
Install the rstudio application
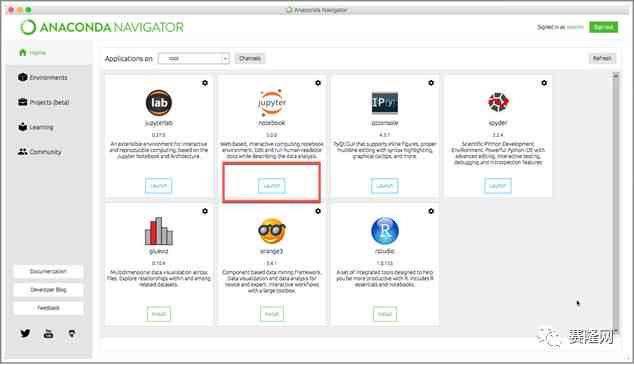[385, 314]
